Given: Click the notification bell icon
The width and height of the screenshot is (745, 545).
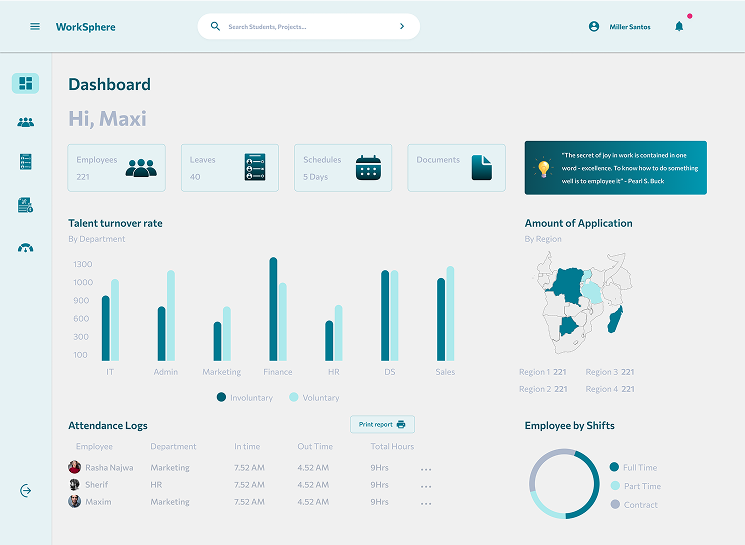Looking at the screenshot, I should 679,27.
